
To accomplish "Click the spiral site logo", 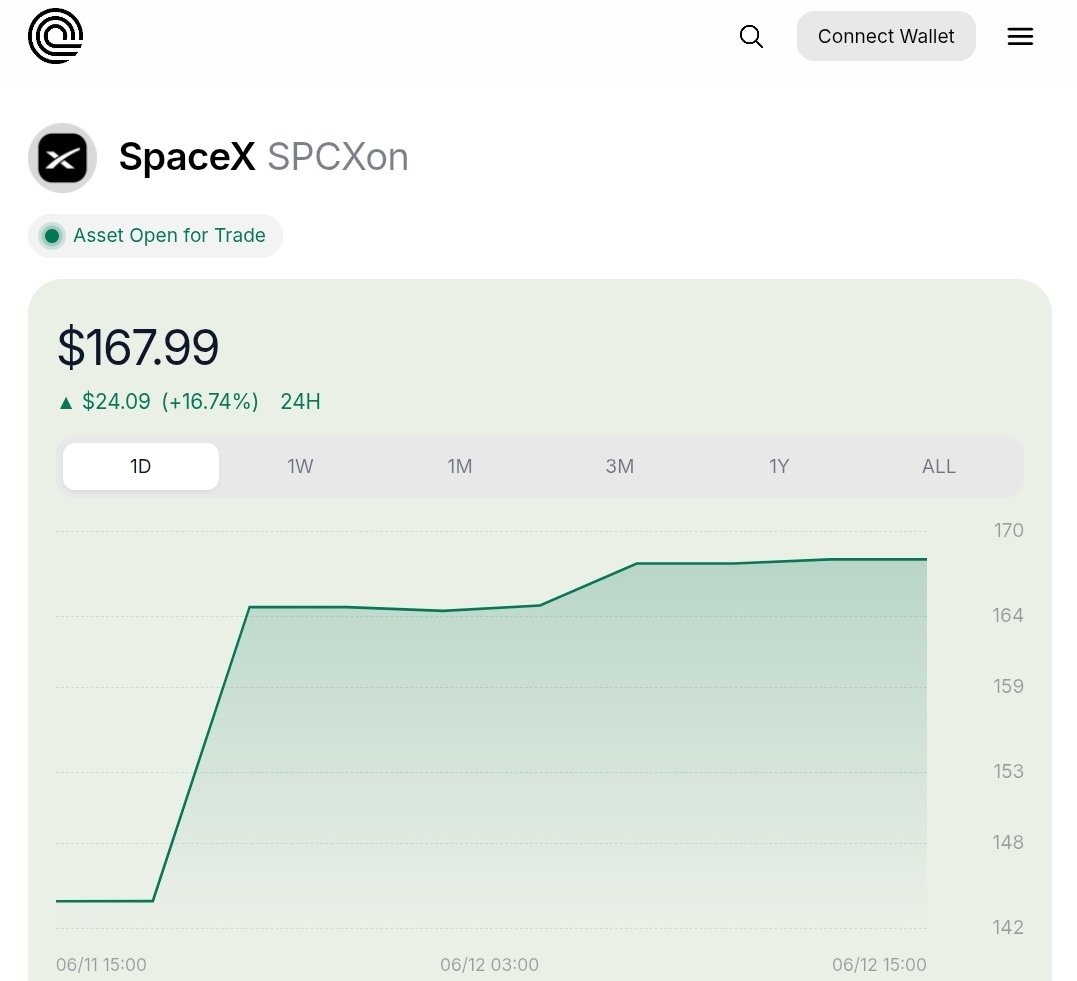I will 56,36.
